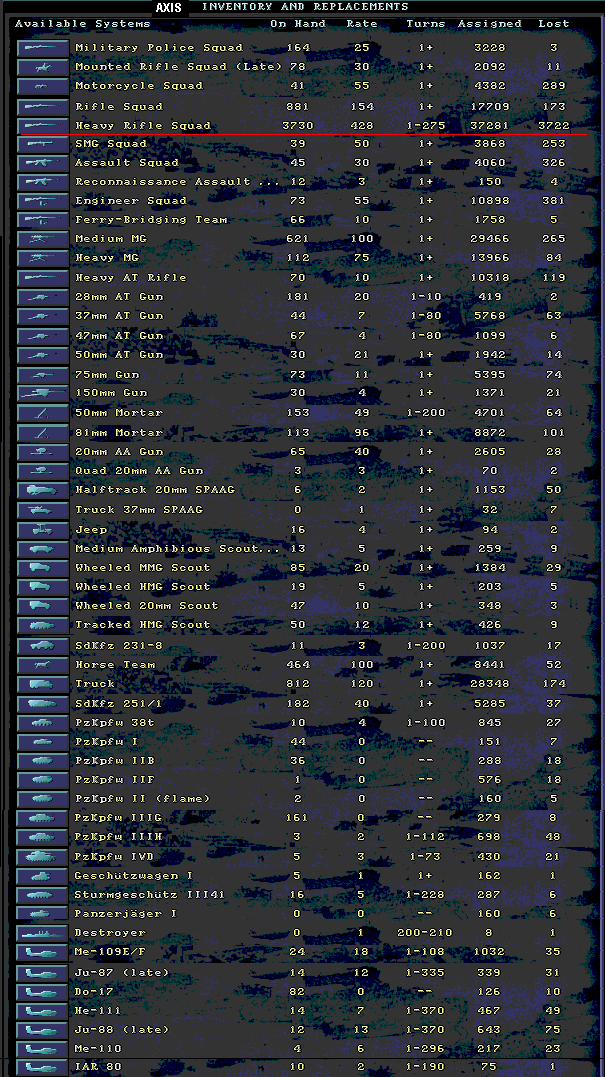The image size is (605, 1077).
Task: Click the PzKpfw I row name
Action: (106, 742)
